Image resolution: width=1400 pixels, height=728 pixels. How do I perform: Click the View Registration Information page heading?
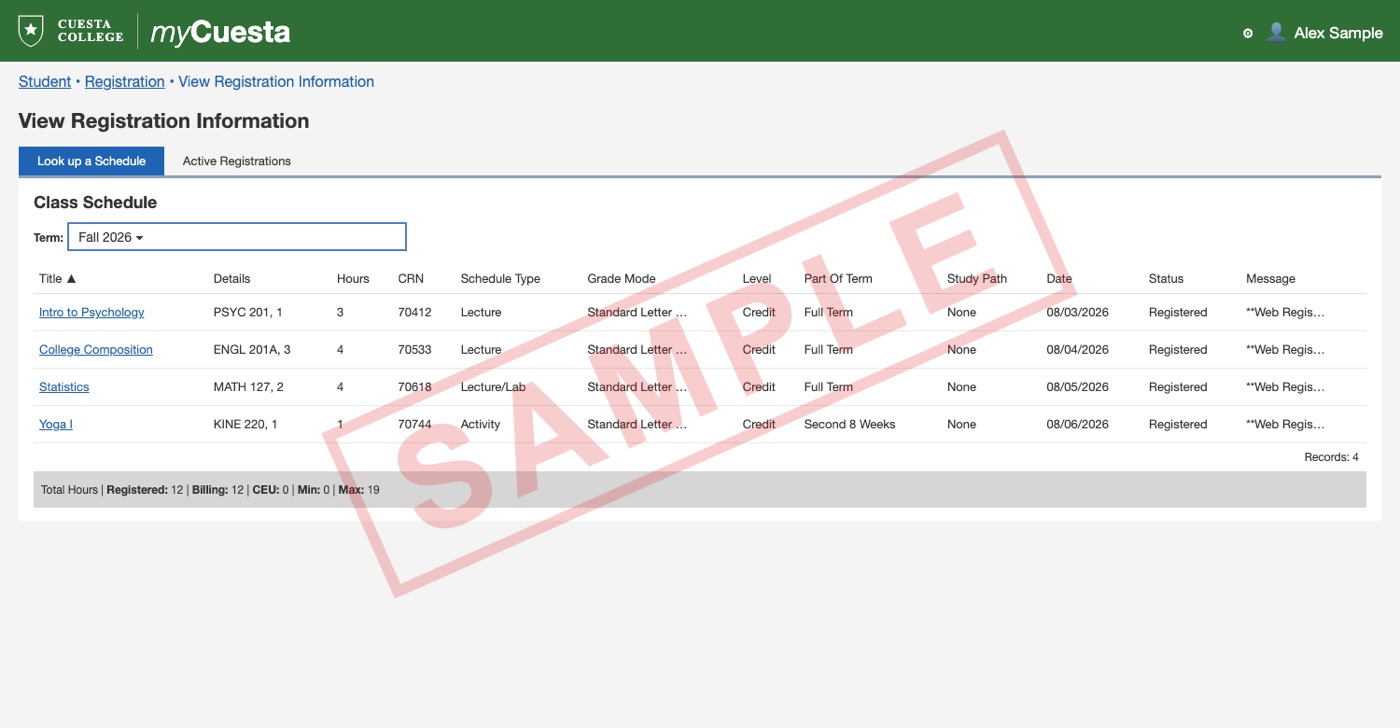[x=164, y=121]
